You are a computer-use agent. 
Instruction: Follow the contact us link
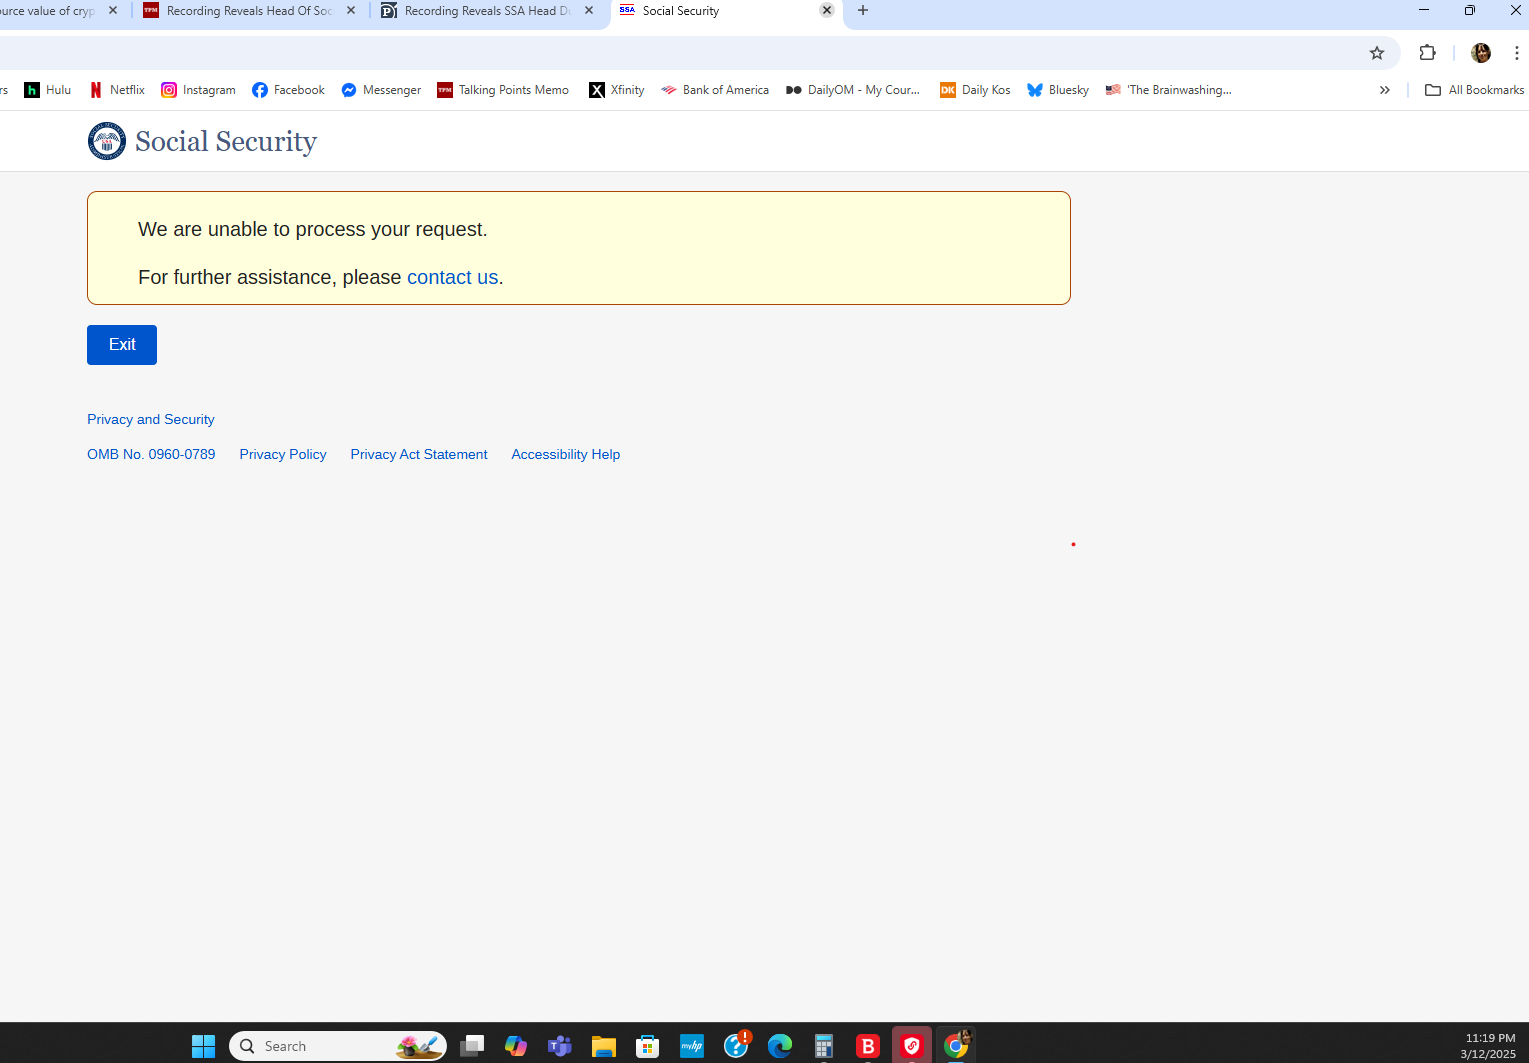point(452,277)
